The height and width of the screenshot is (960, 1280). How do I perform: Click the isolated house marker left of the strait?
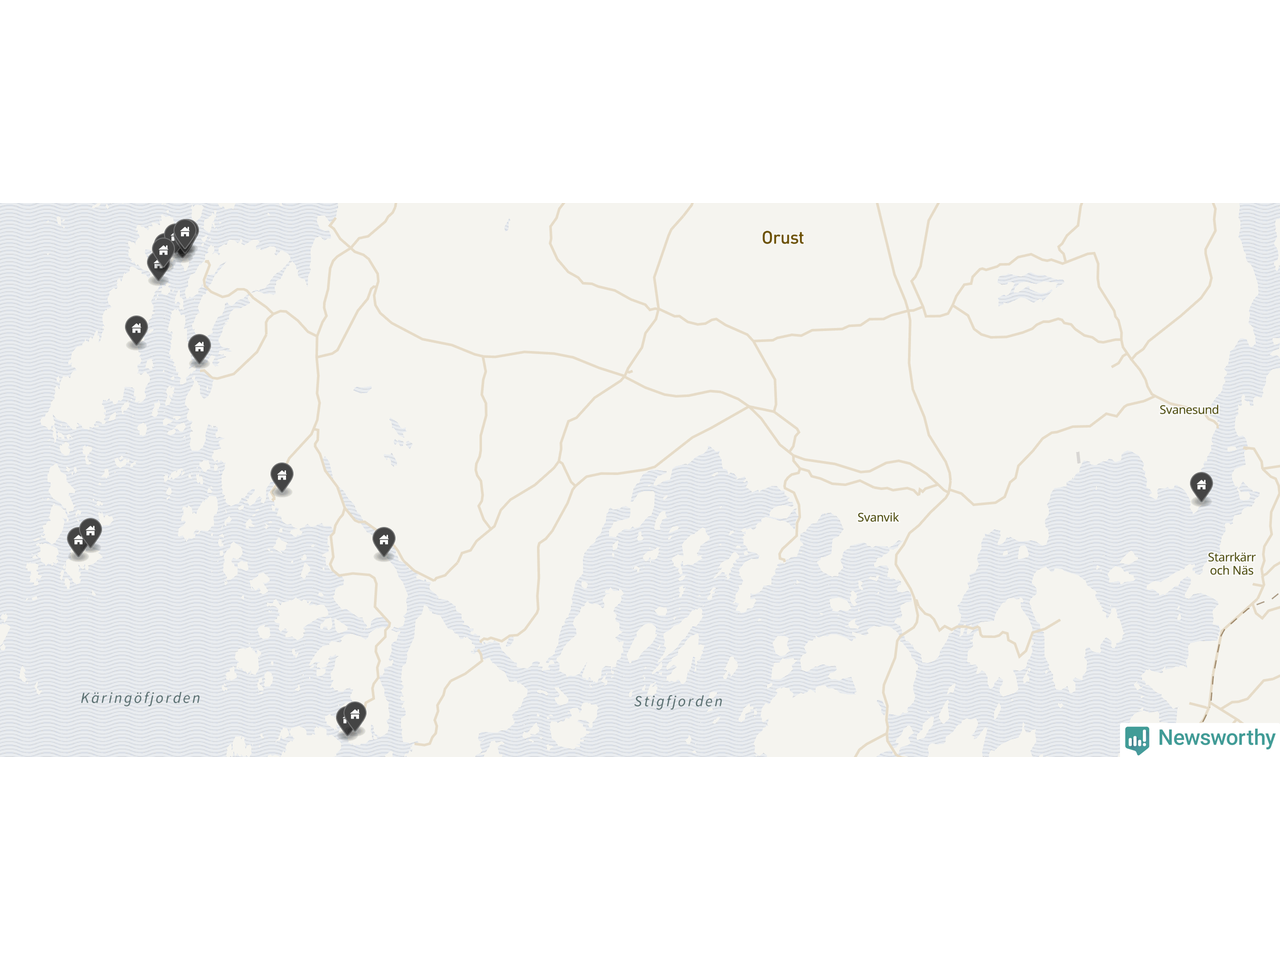pyautogui.click(x=136, y=329)
